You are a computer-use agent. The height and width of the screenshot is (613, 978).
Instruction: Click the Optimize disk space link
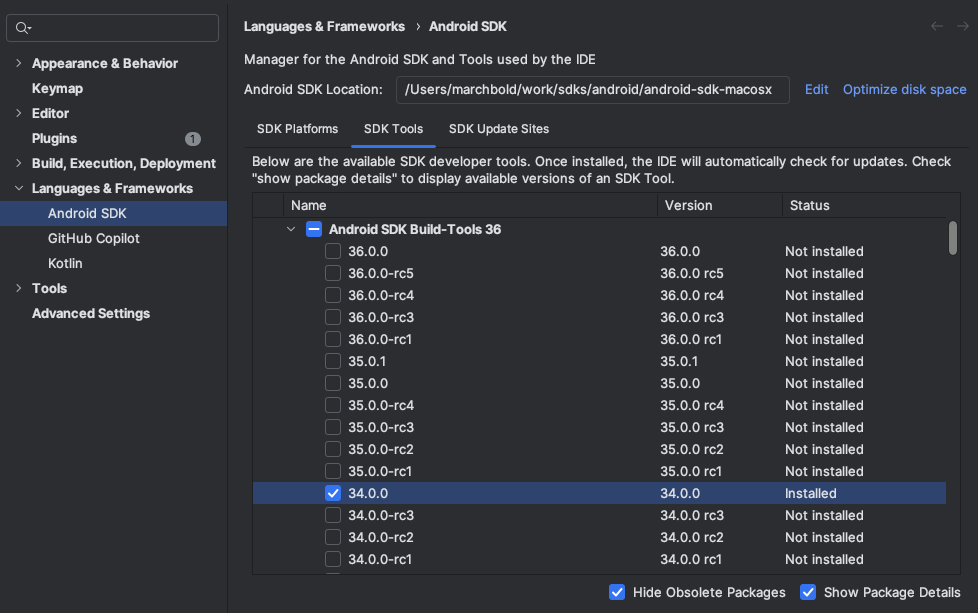point(904,89)
